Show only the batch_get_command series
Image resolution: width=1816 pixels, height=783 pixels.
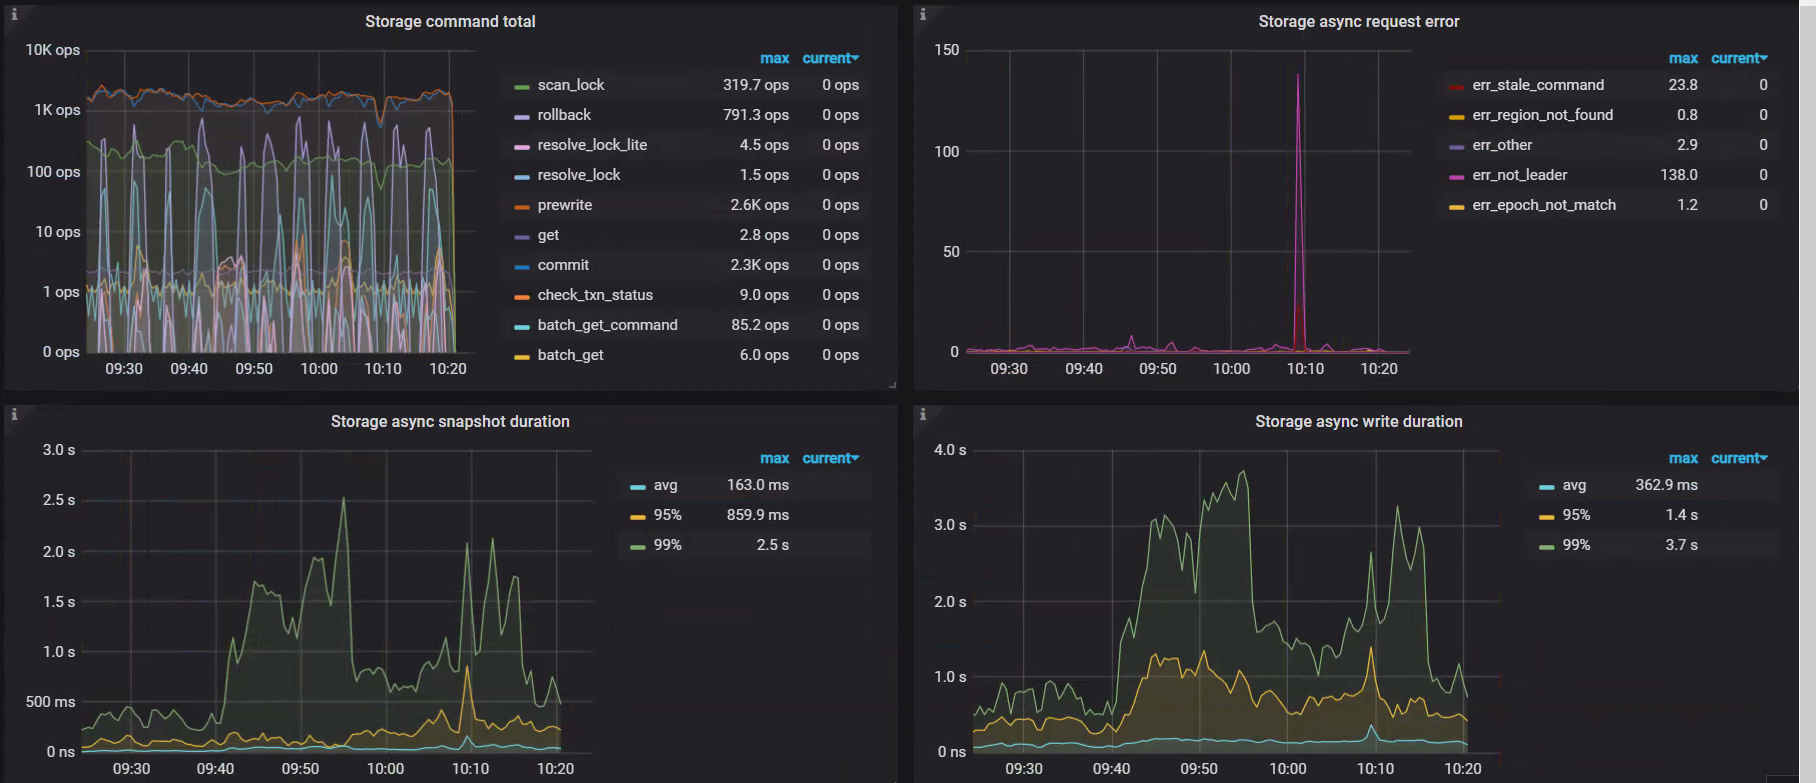607,325
